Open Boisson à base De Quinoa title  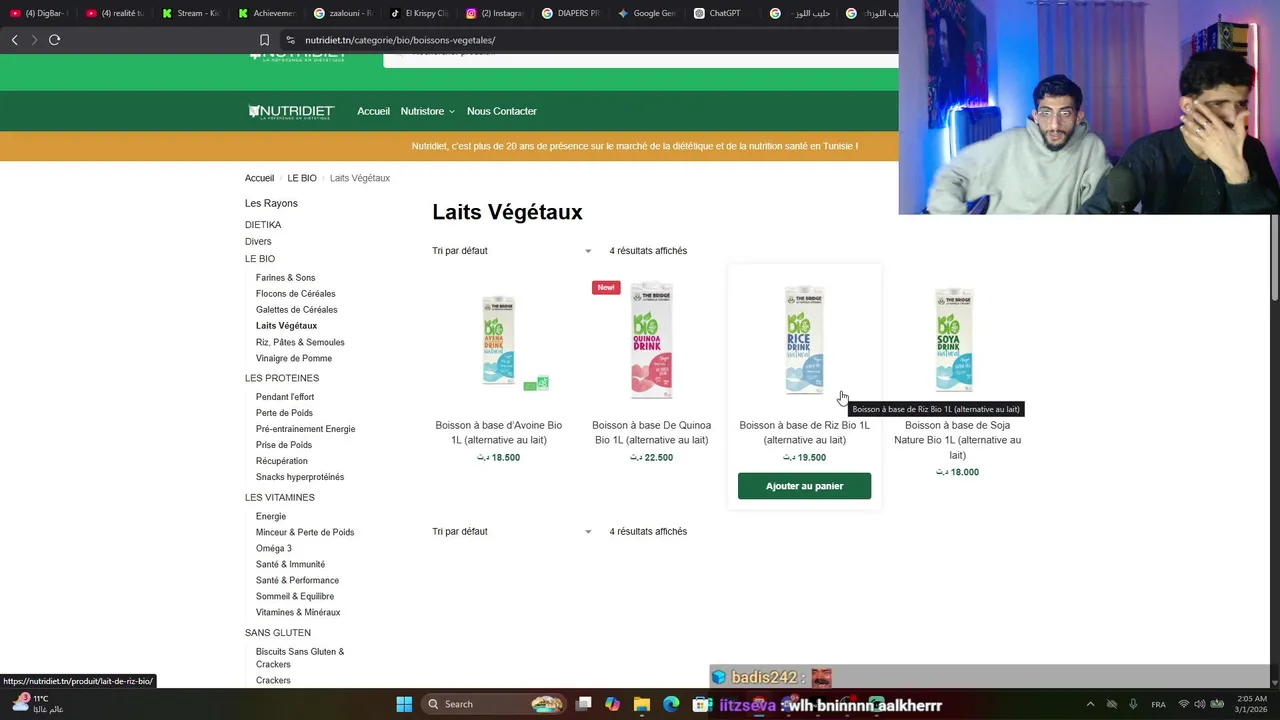click(652, 433)
